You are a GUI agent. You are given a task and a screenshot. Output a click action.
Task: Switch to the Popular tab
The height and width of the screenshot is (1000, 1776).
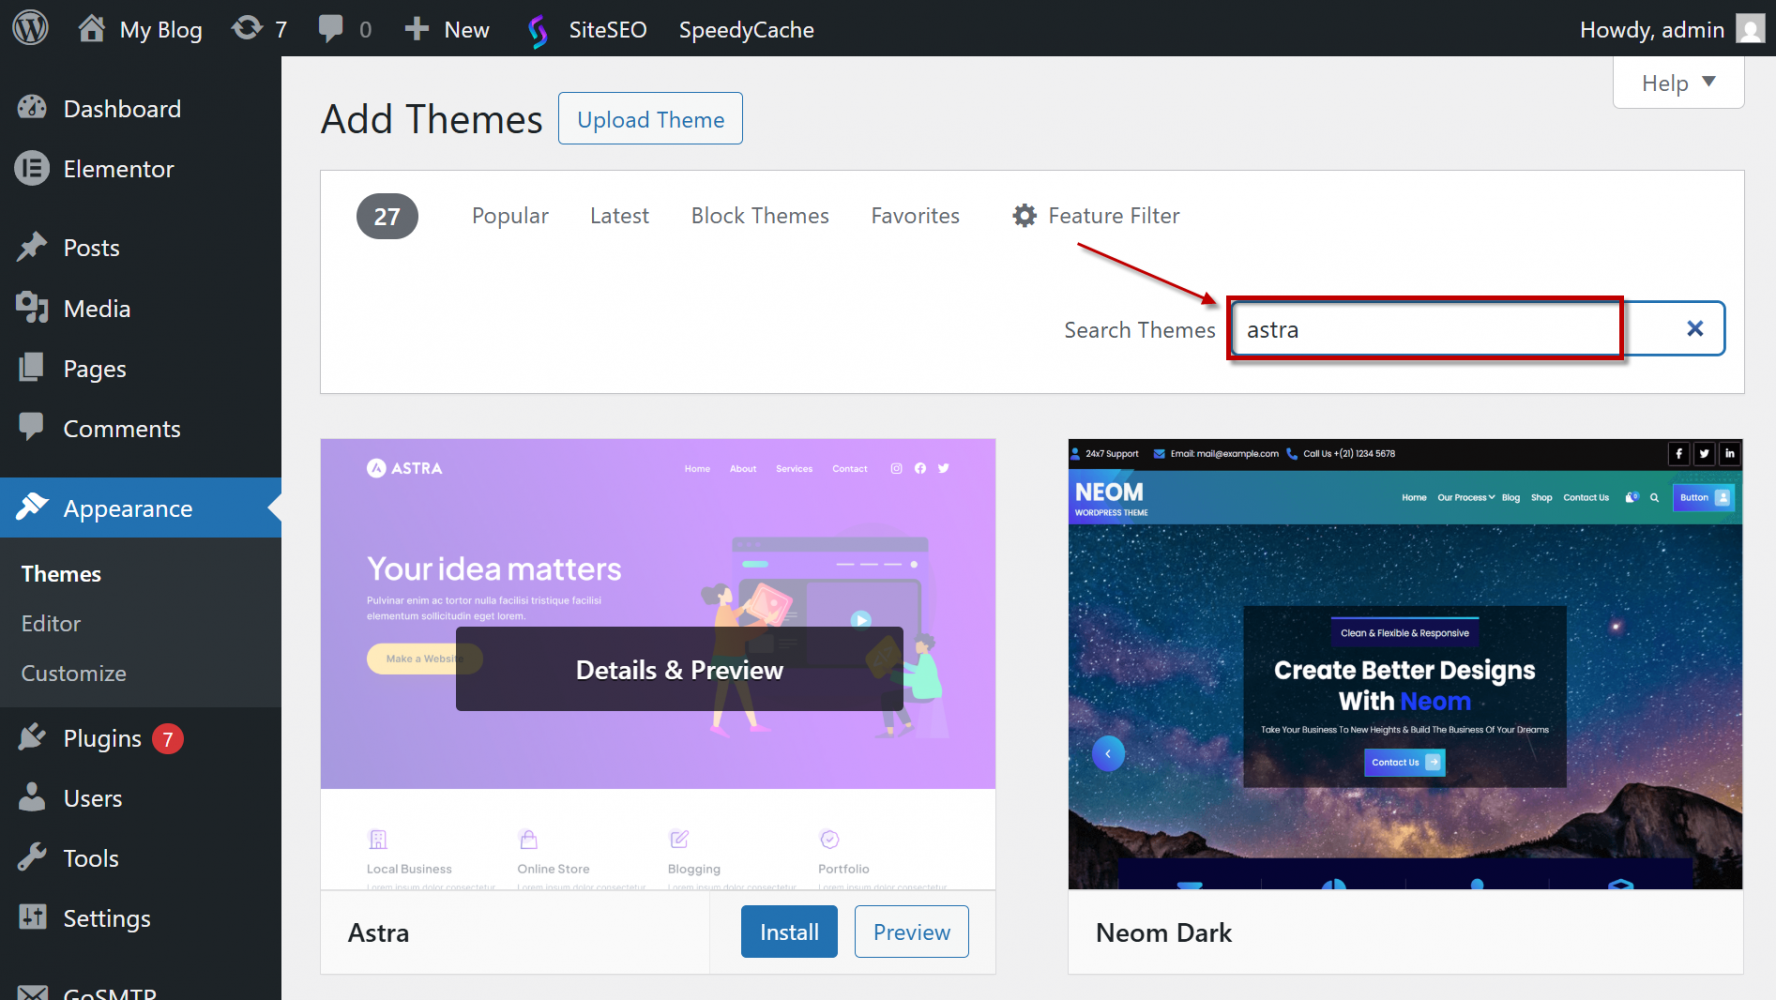coord(510,216)
